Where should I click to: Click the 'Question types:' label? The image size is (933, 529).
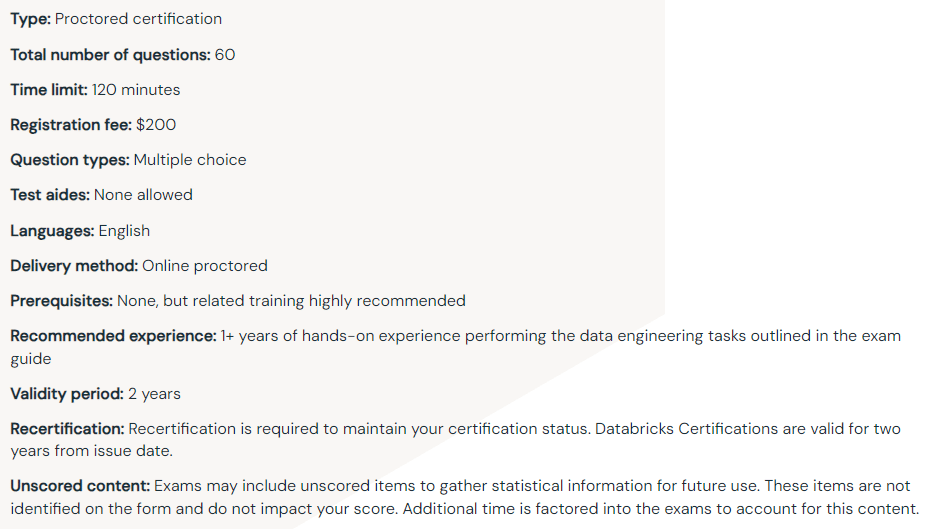(70, 160)
